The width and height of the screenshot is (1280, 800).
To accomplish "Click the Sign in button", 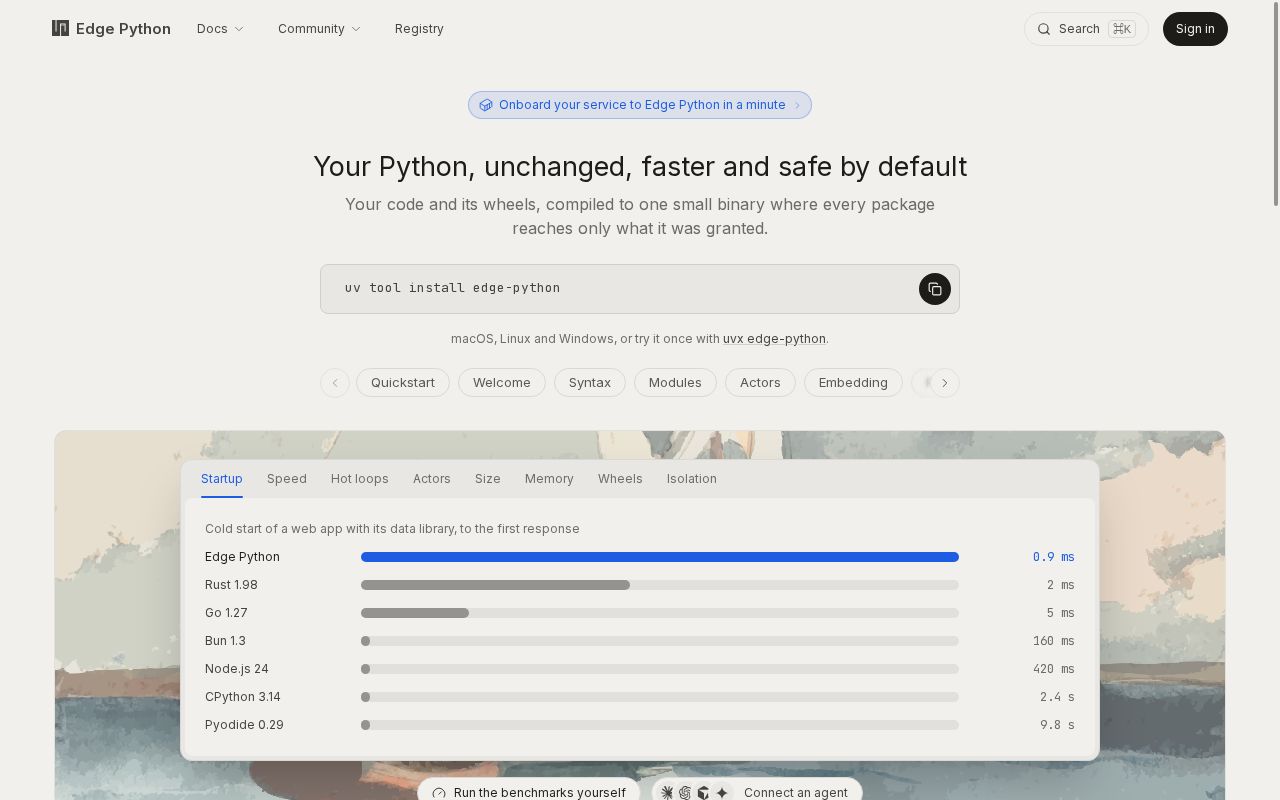I will tap(1195, 29).
